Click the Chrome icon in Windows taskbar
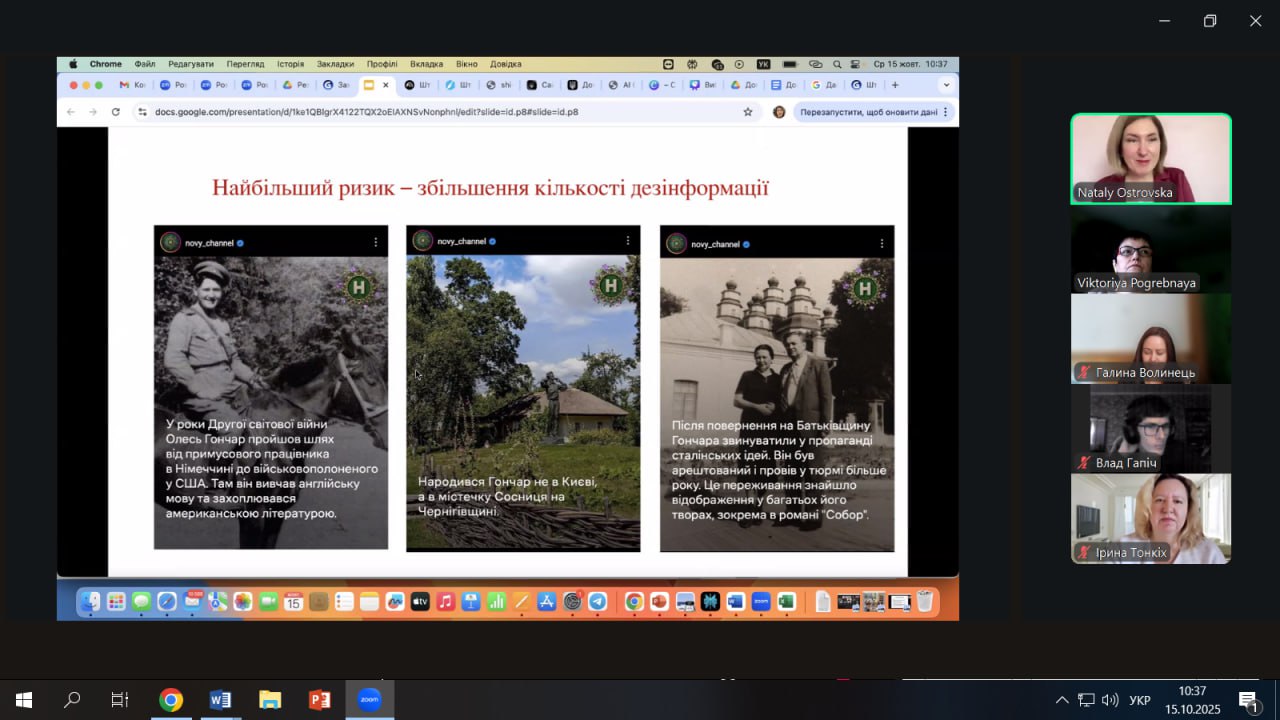The height and width of the screenshot is (720, 1280). coord(171,700)
